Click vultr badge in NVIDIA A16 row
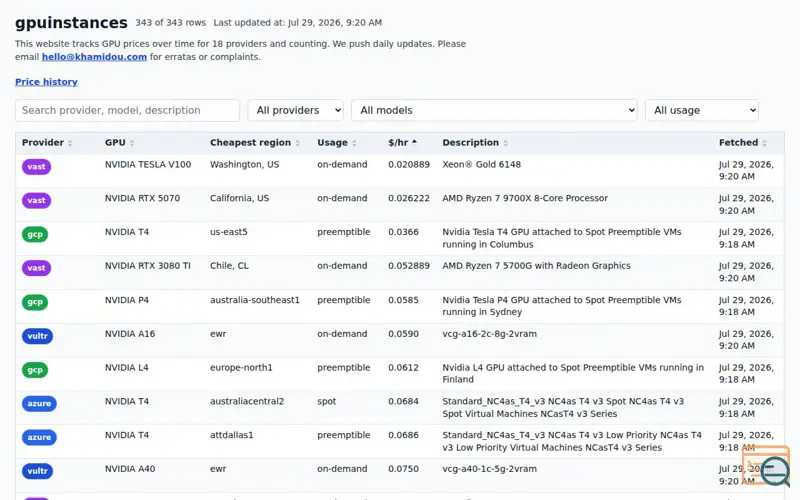Screen dimensions: 800x500 coord(37,336)
